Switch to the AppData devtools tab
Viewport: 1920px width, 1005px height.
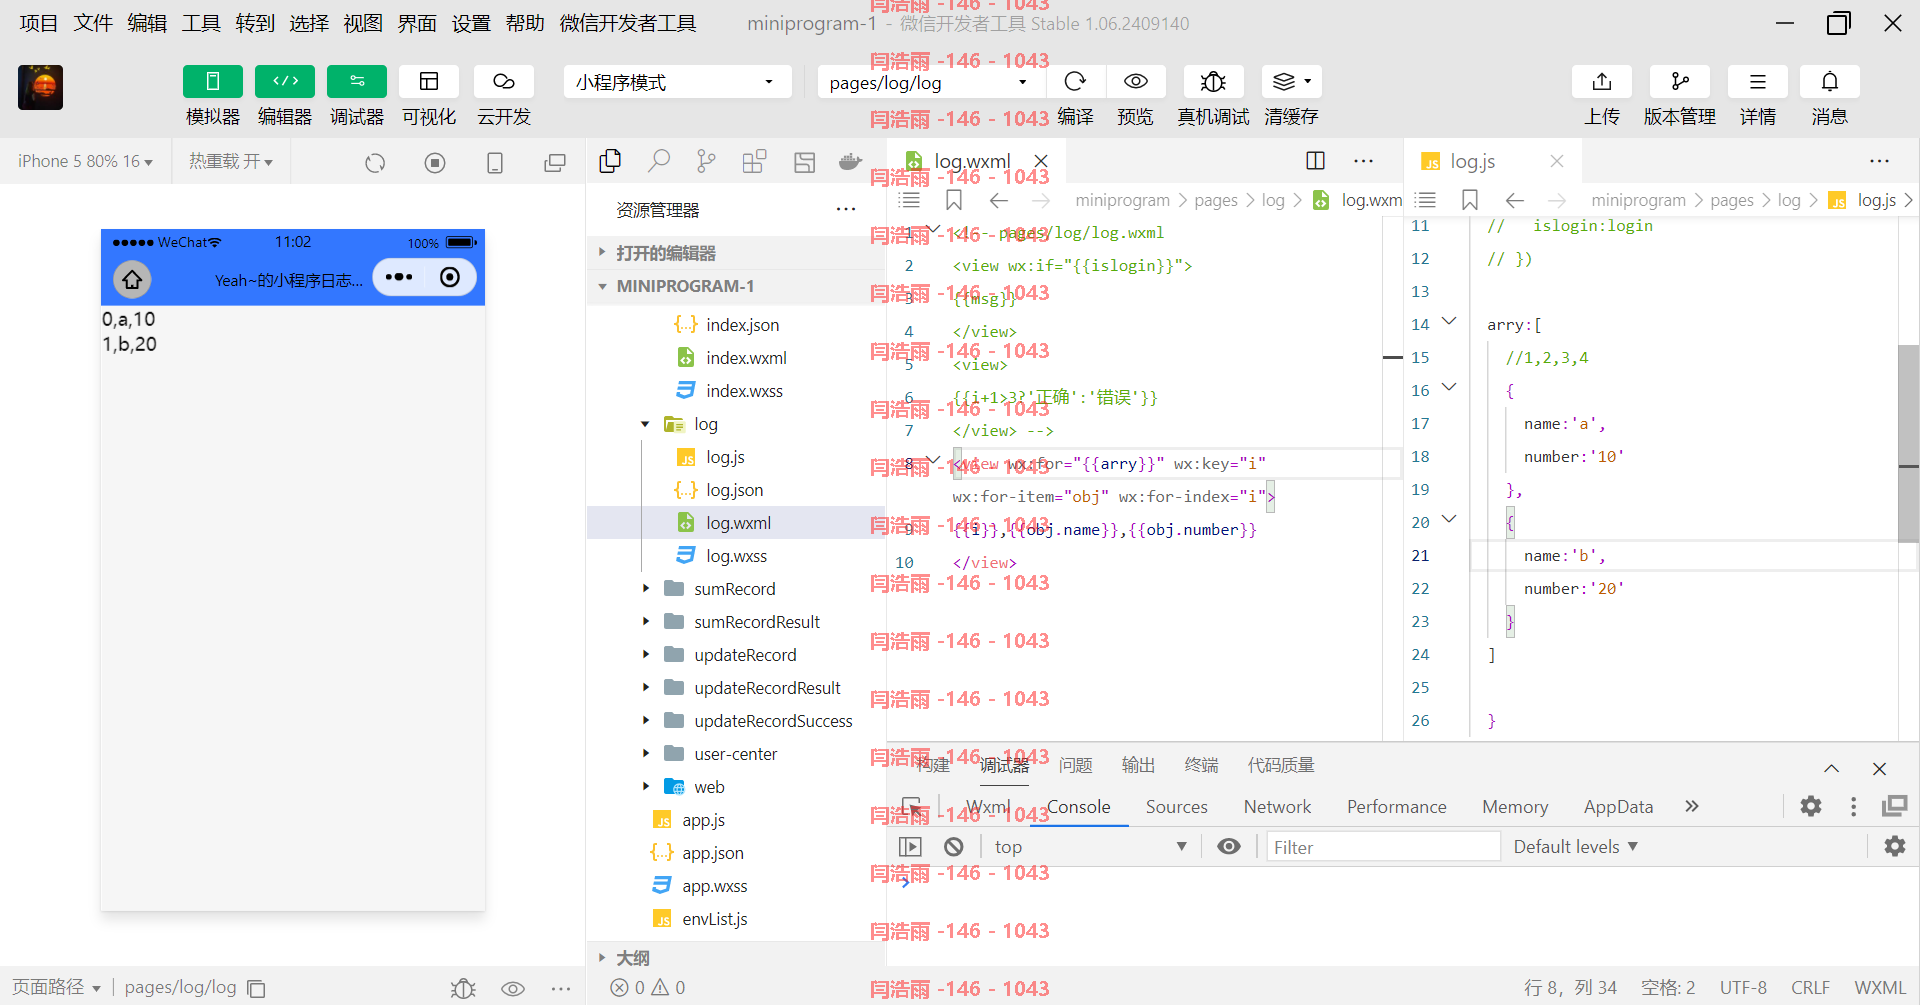[1618, 807]
